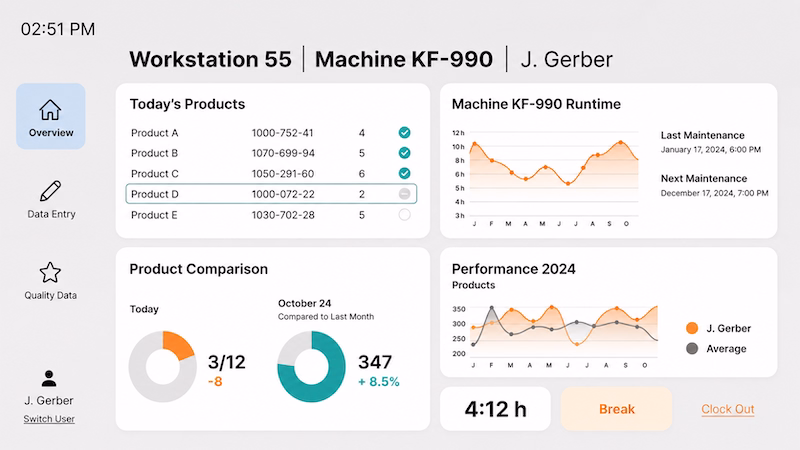Click the 347 monthly total
Viewport: 800px width, 450px height.
coord(375,362)
